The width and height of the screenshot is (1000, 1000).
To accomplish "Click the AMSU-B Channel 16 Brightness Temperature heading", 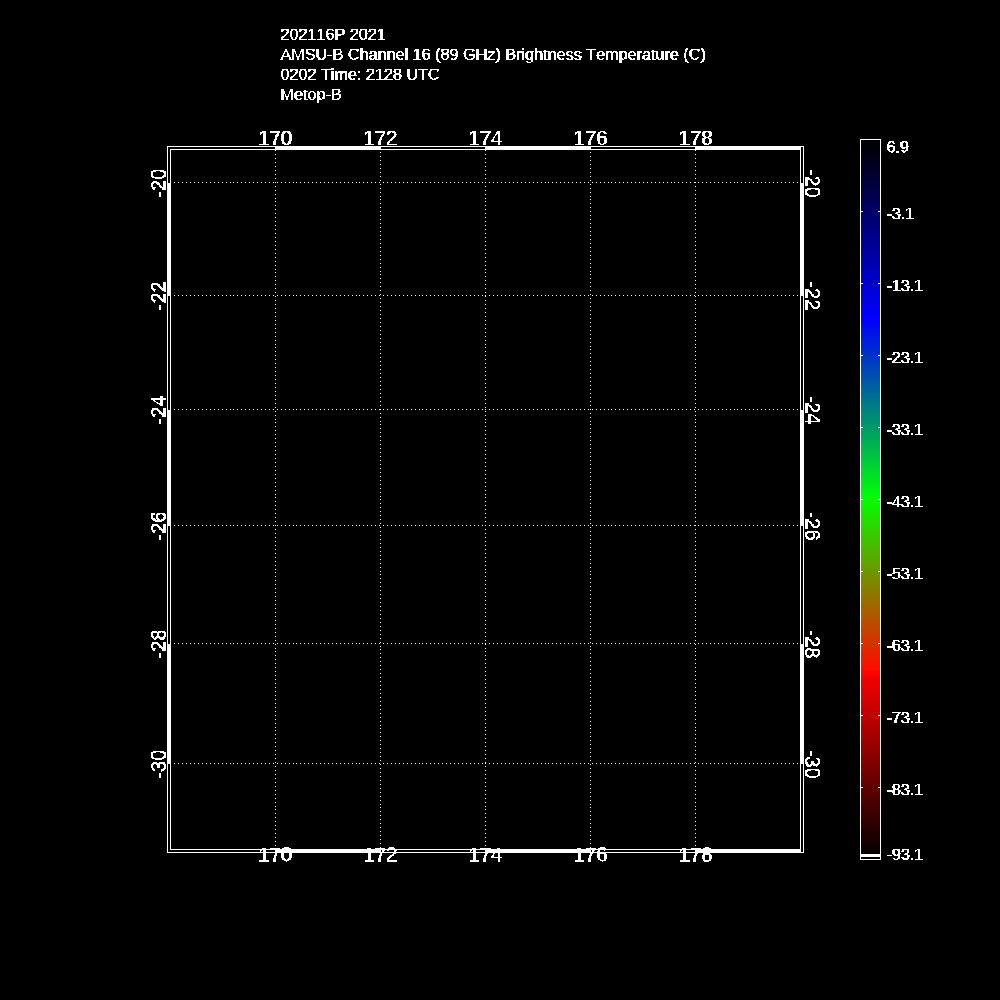I will coord(492,55).
